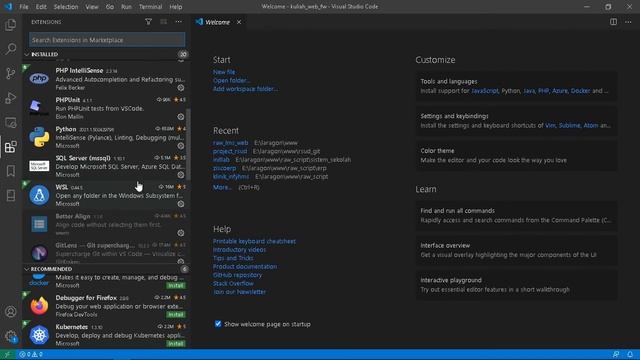This screenshot has width=640, height=360.
Task: Click the Color theme customize card
Action: (x=516, y=156)
